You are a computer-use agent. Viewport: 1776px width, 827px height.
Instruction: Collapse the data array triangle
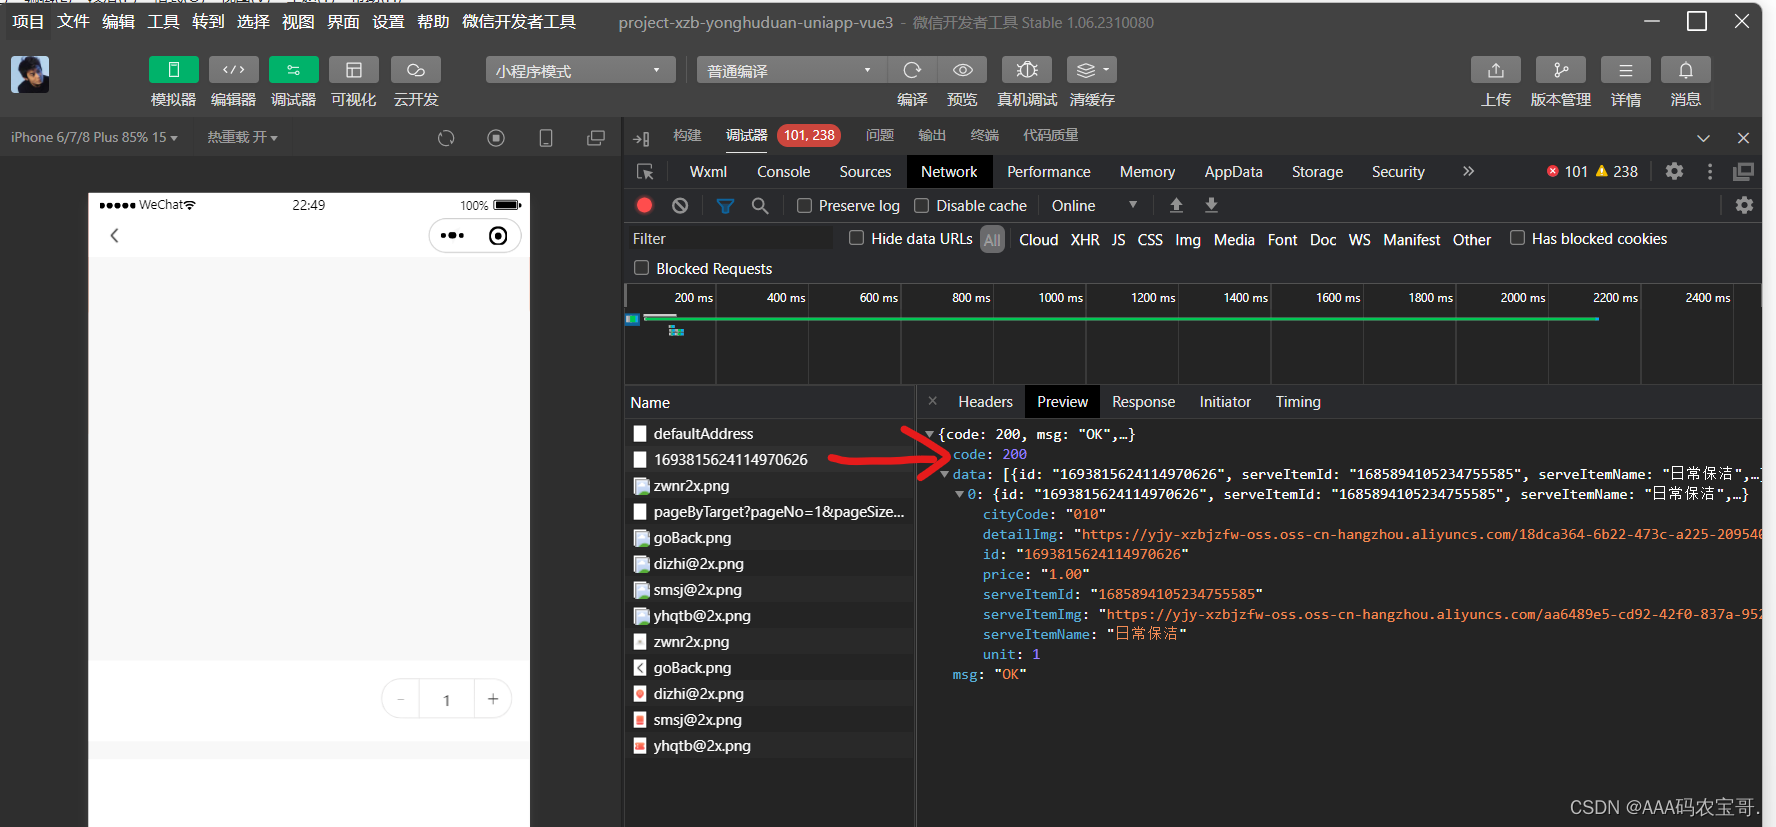(944, 475)
